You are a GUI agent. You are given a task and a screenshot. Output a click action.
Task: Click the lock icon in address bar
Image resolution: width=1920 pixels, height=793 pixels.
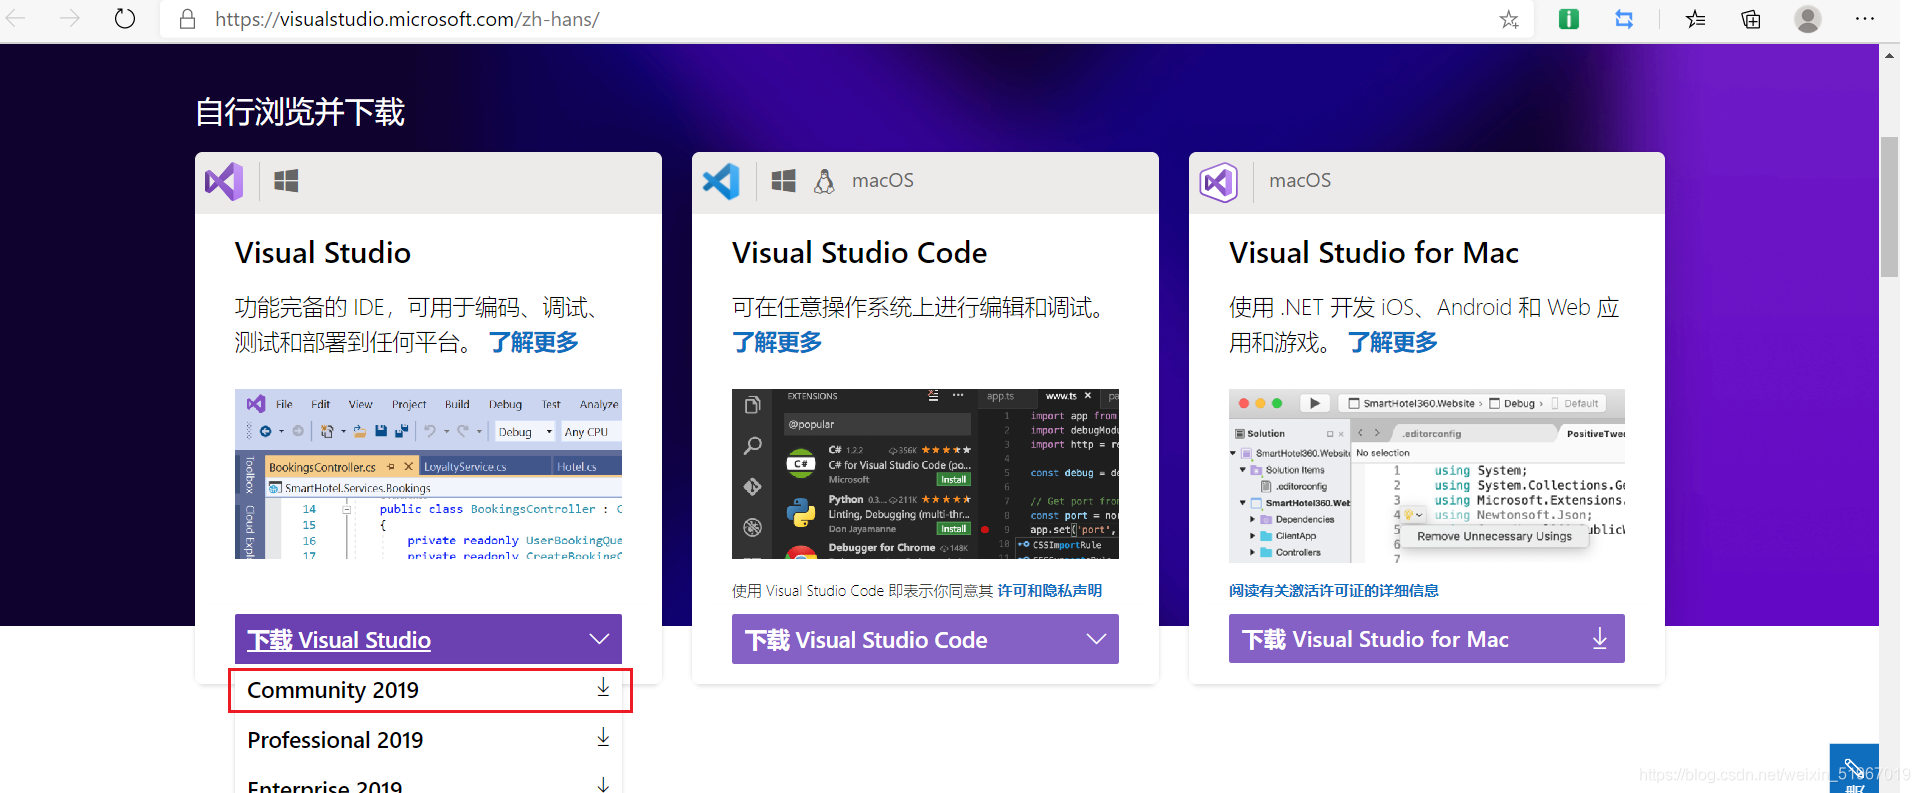(x=187, y=19)
